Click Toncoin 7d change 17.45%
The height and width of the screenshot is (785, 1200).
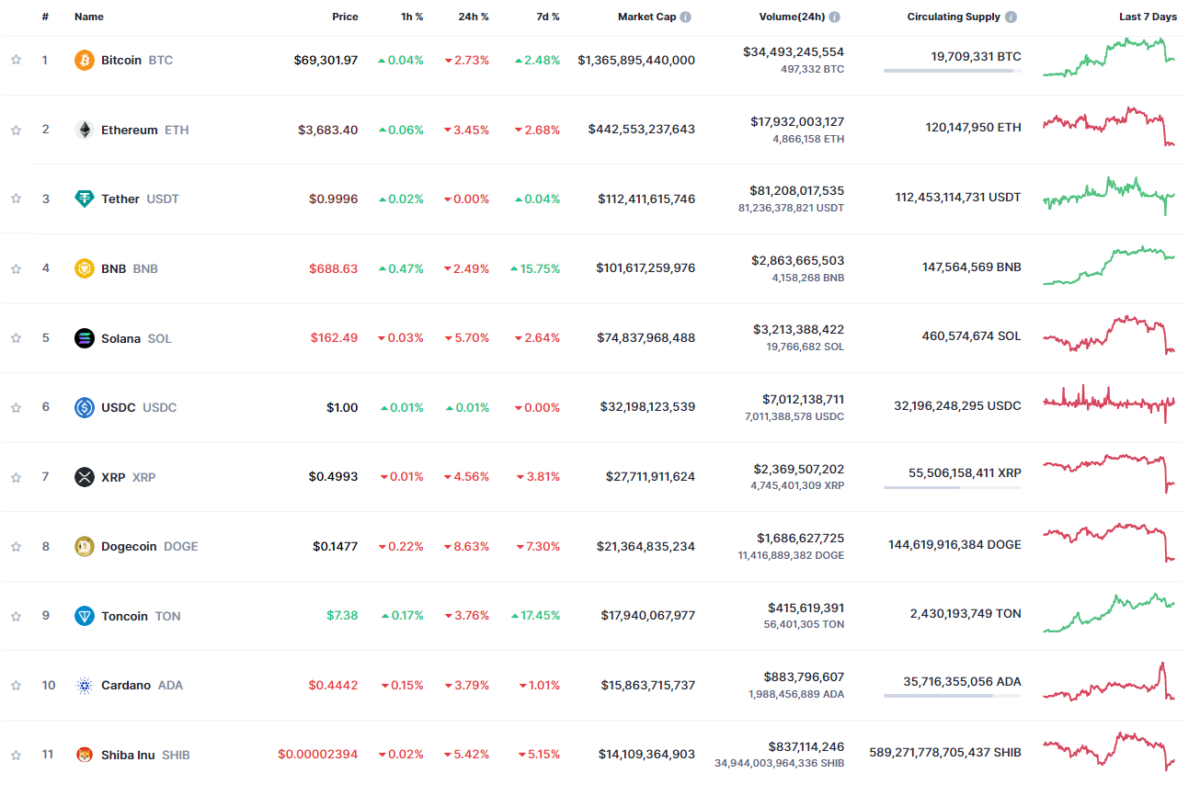(535, 616)
